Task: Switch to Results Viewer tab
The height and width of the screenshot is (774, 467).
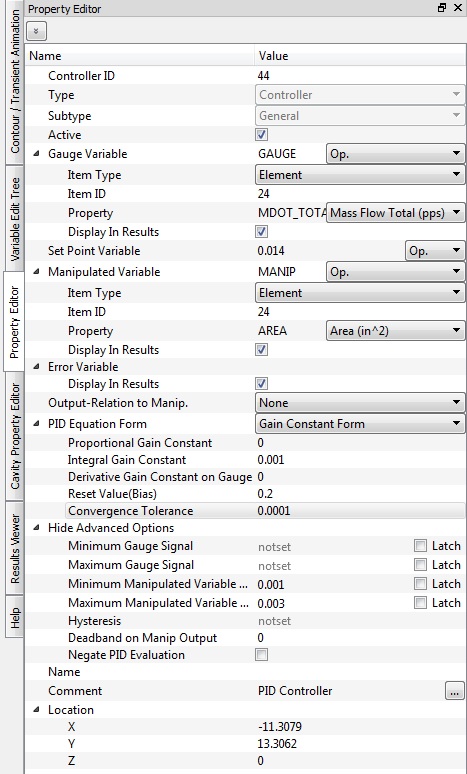Action: (14, 548)
